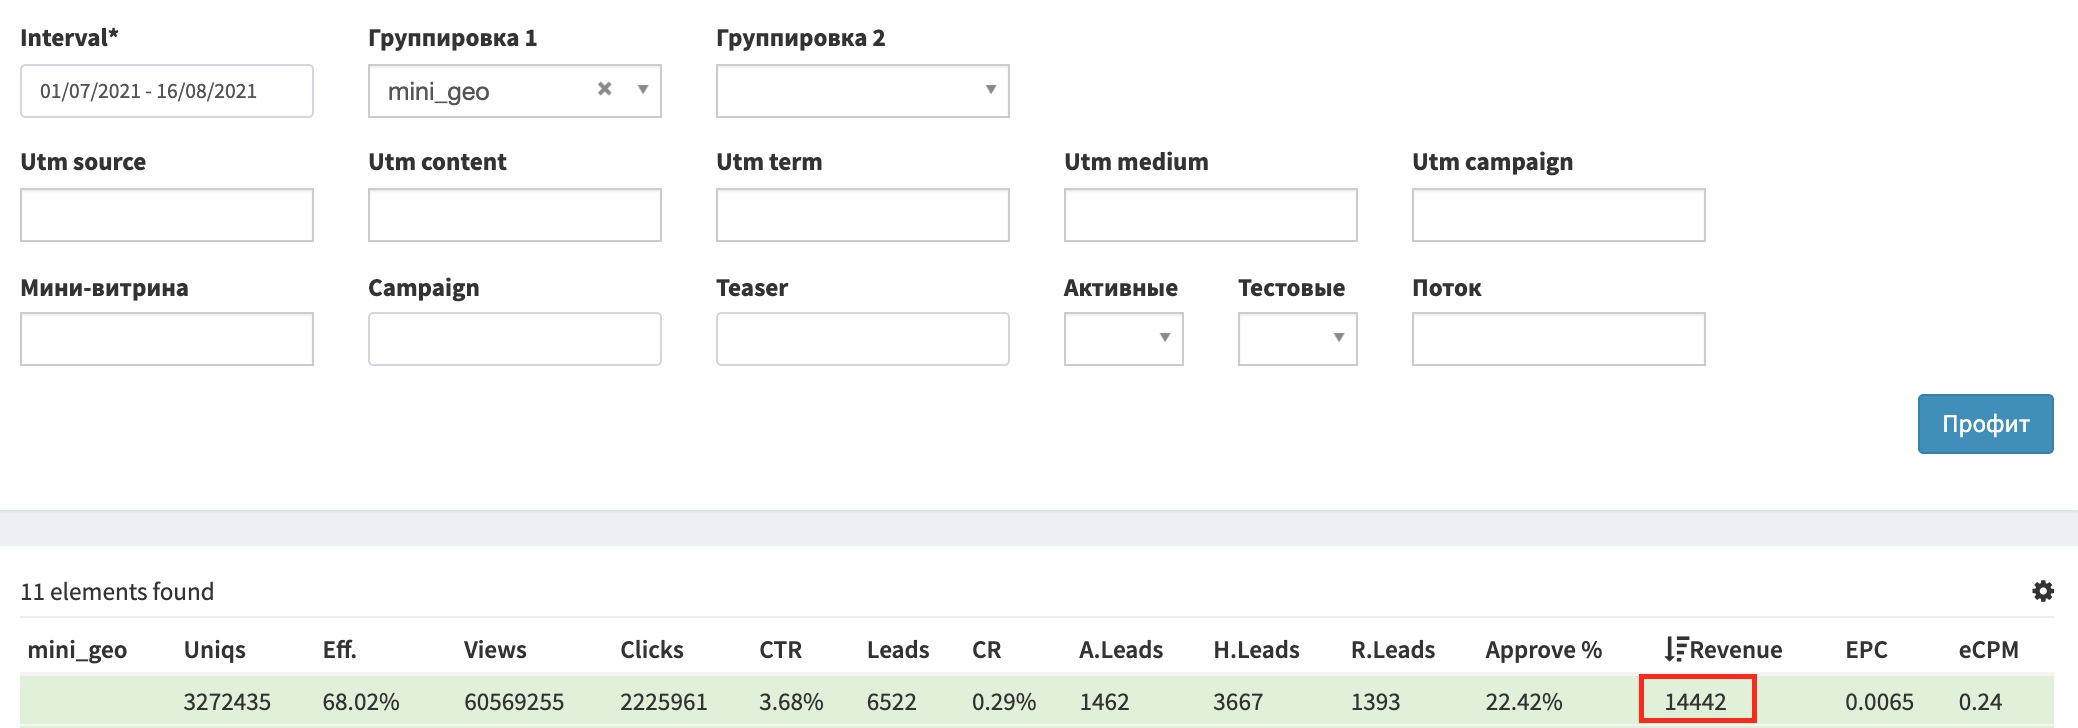Sort by the CR column header
2078x728 pixels.
(x=986, y=650)
